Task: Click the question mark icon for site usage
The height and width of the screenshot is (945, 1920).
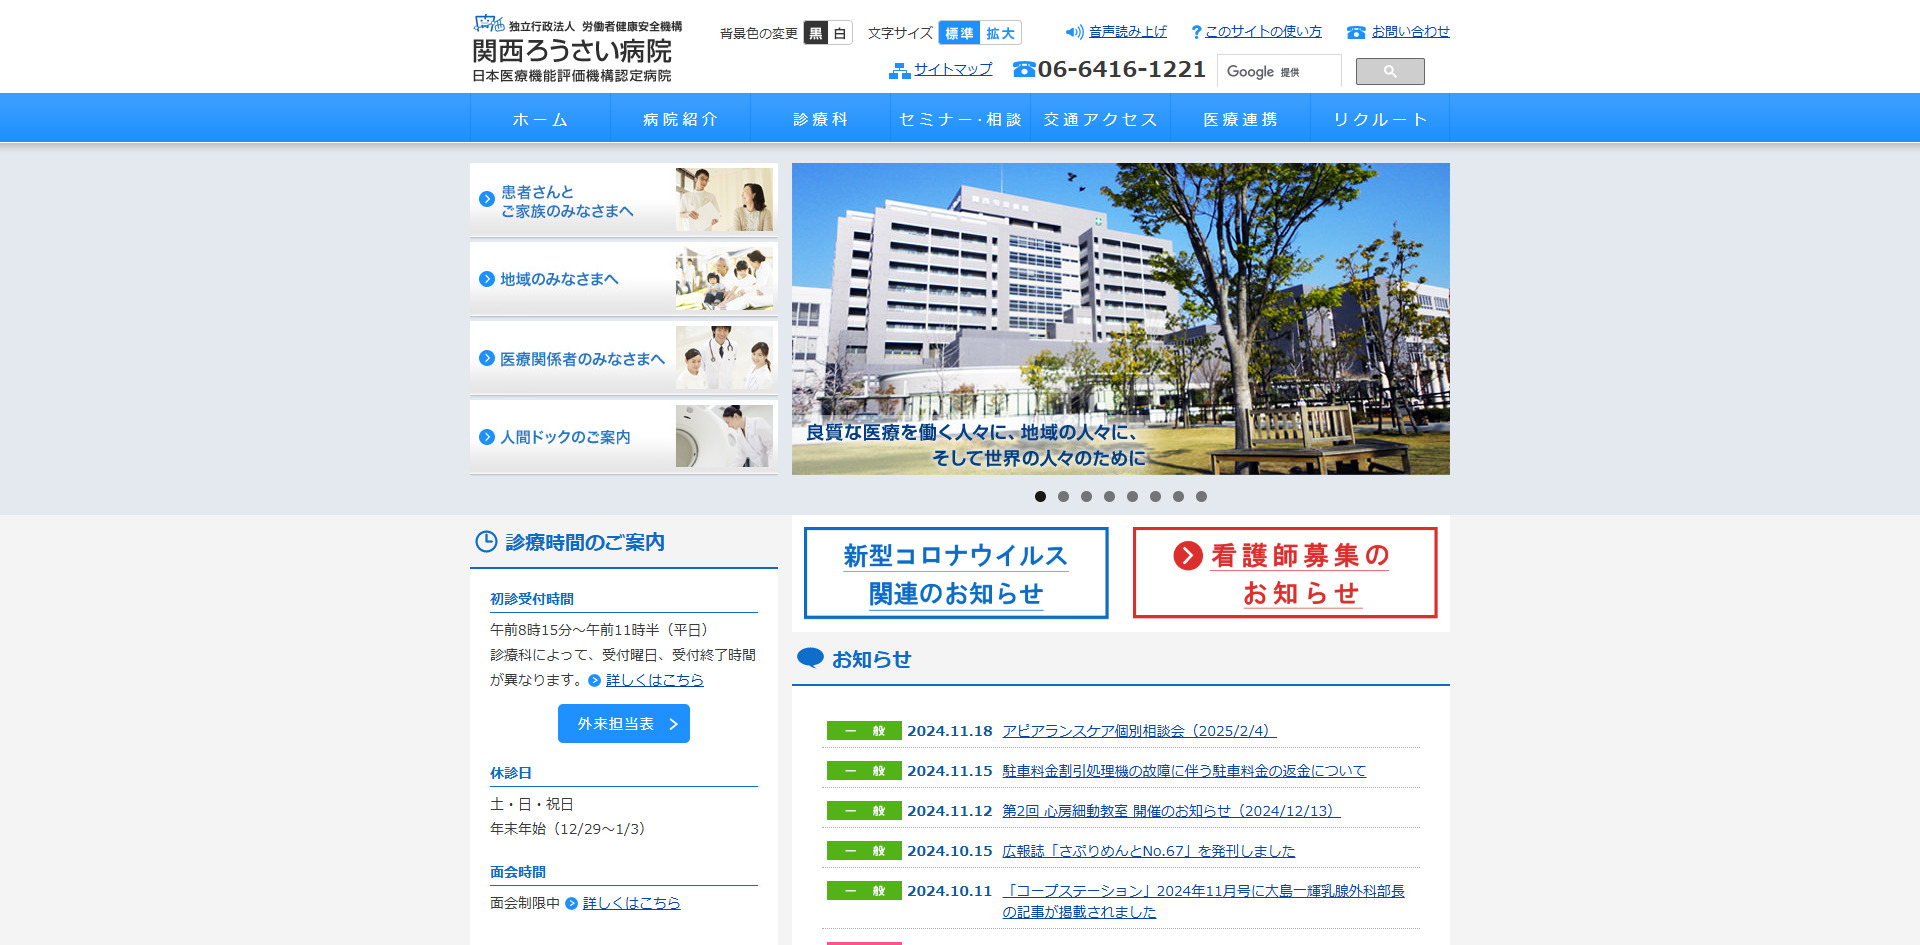Action: (1196, 32)
